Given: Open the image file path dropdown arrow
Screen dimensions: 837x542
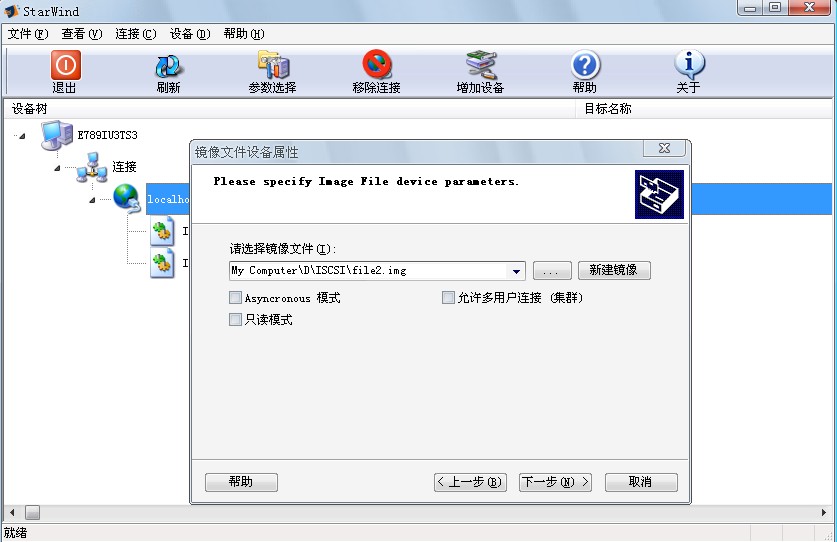Looking at the screenshot, I should click(x=516, y=271).
